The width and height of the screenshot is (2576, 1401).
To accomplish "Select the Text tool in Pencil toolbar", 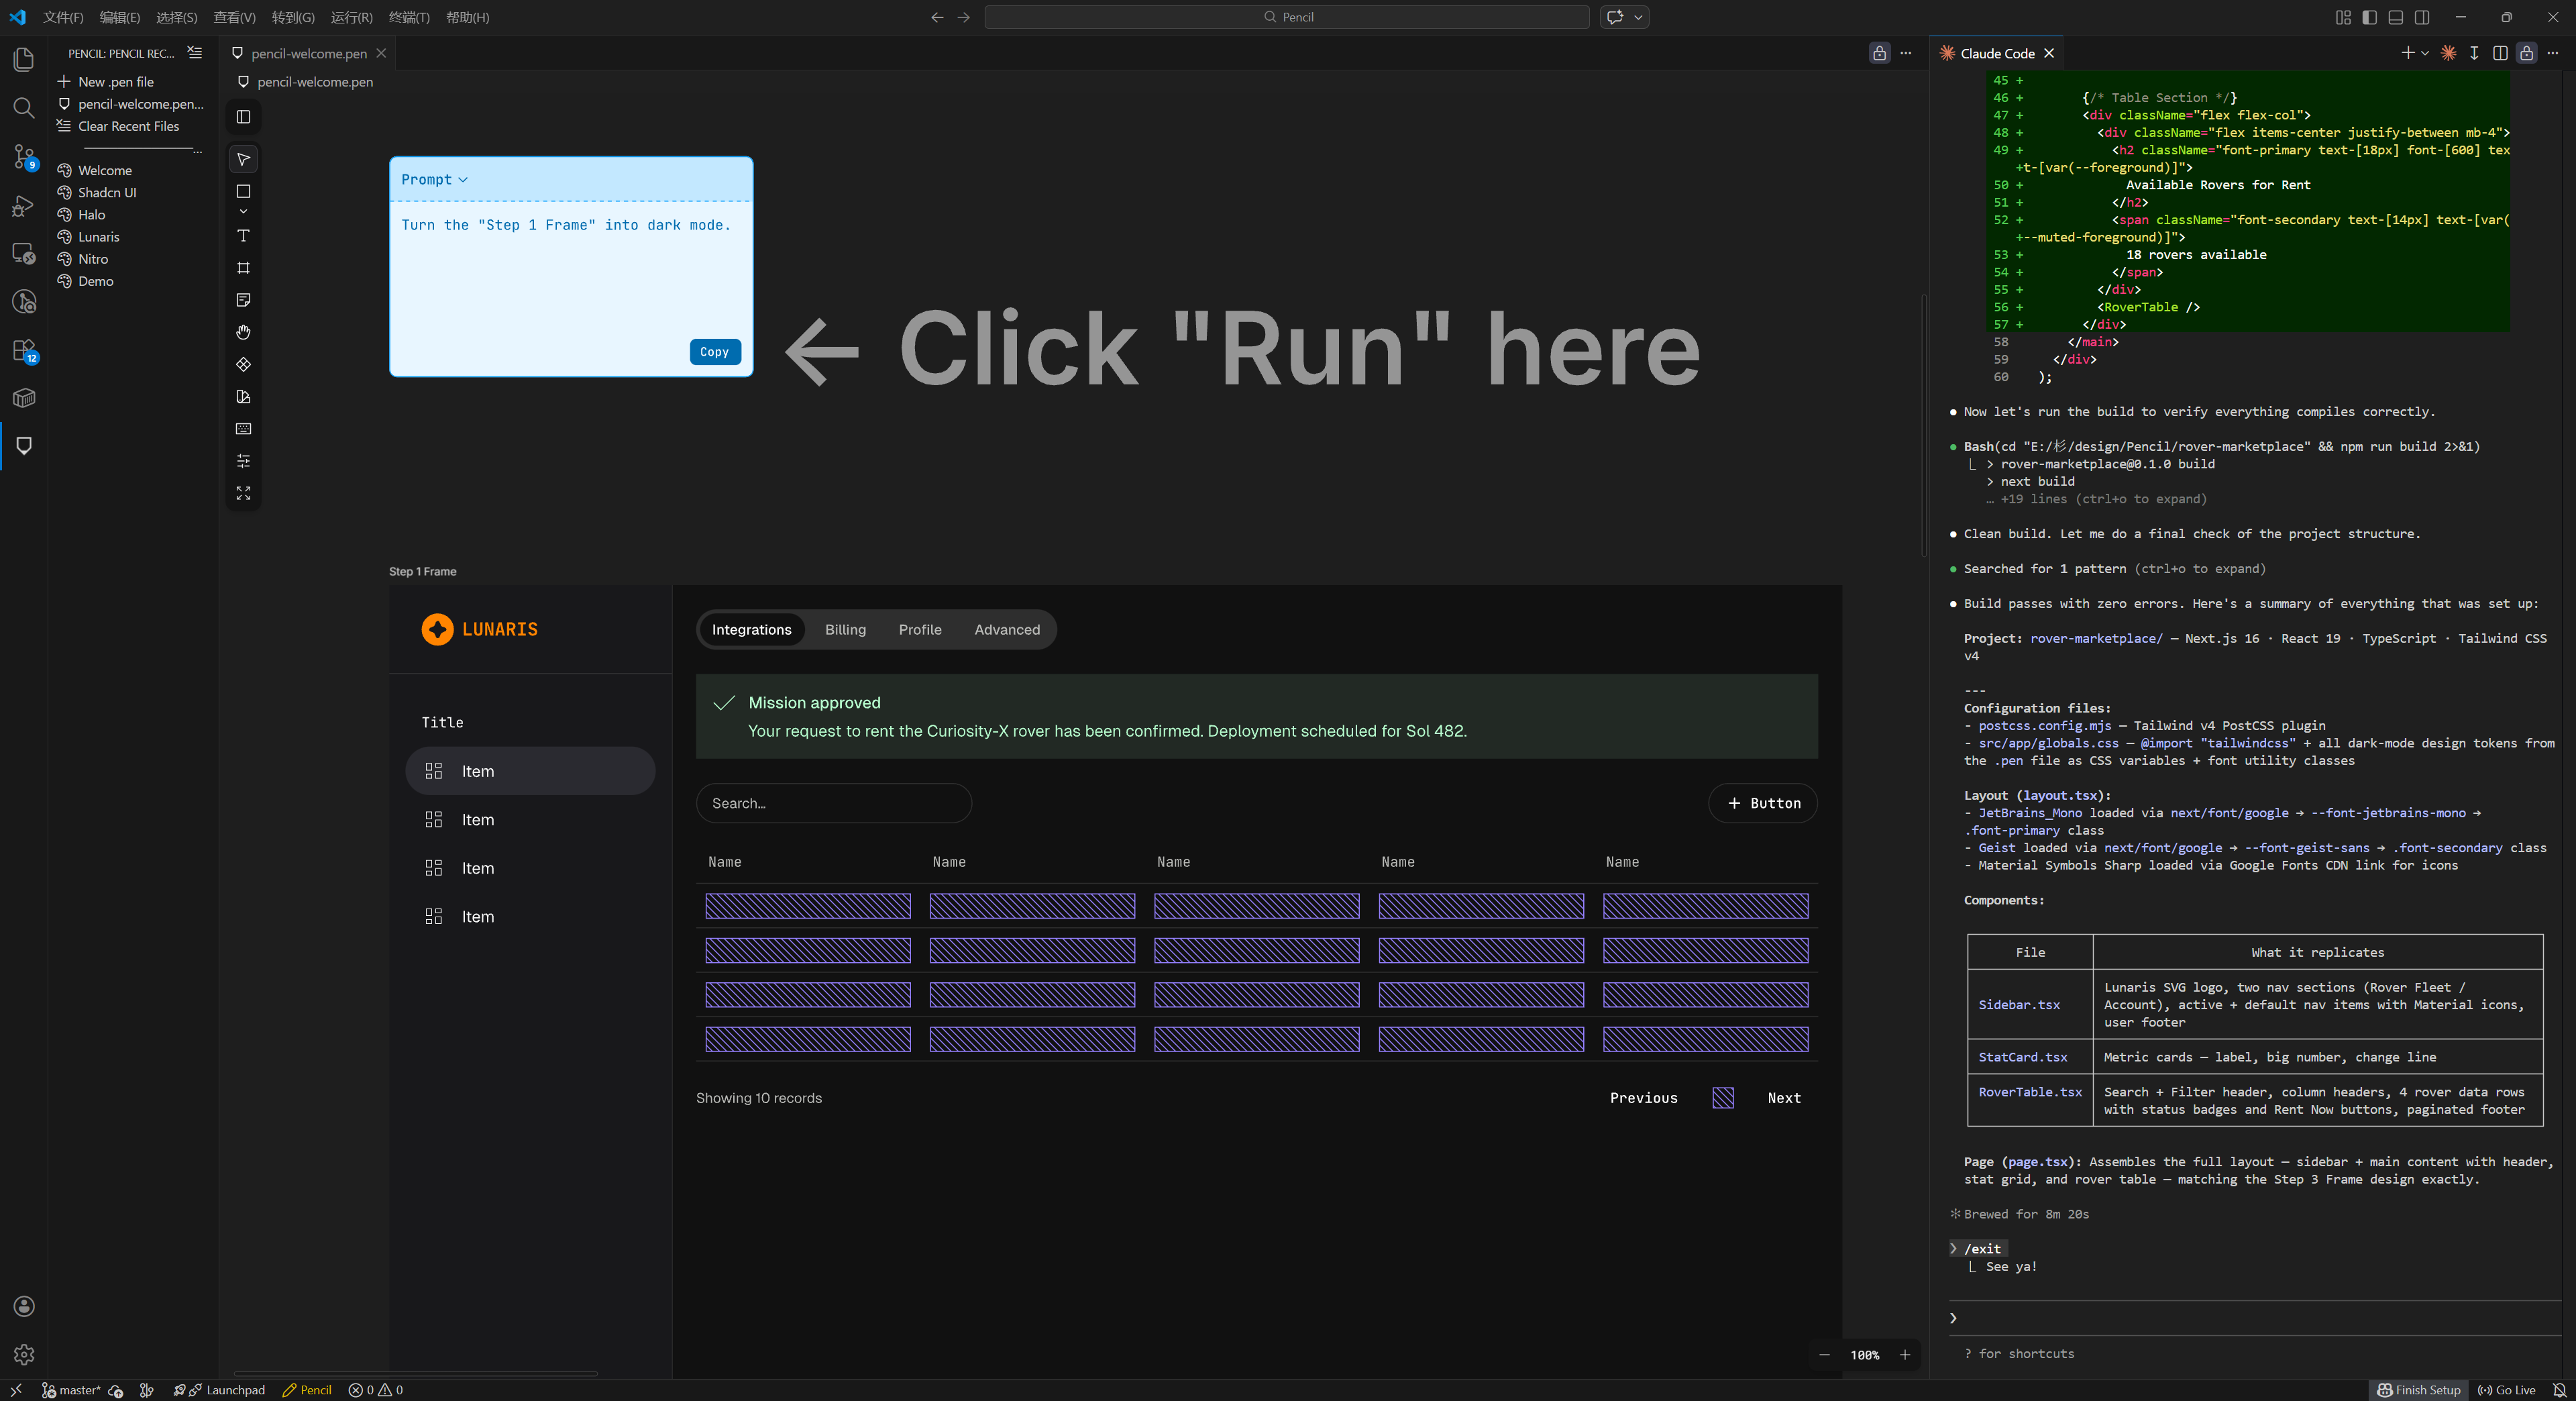I will (x=243, y=236).
